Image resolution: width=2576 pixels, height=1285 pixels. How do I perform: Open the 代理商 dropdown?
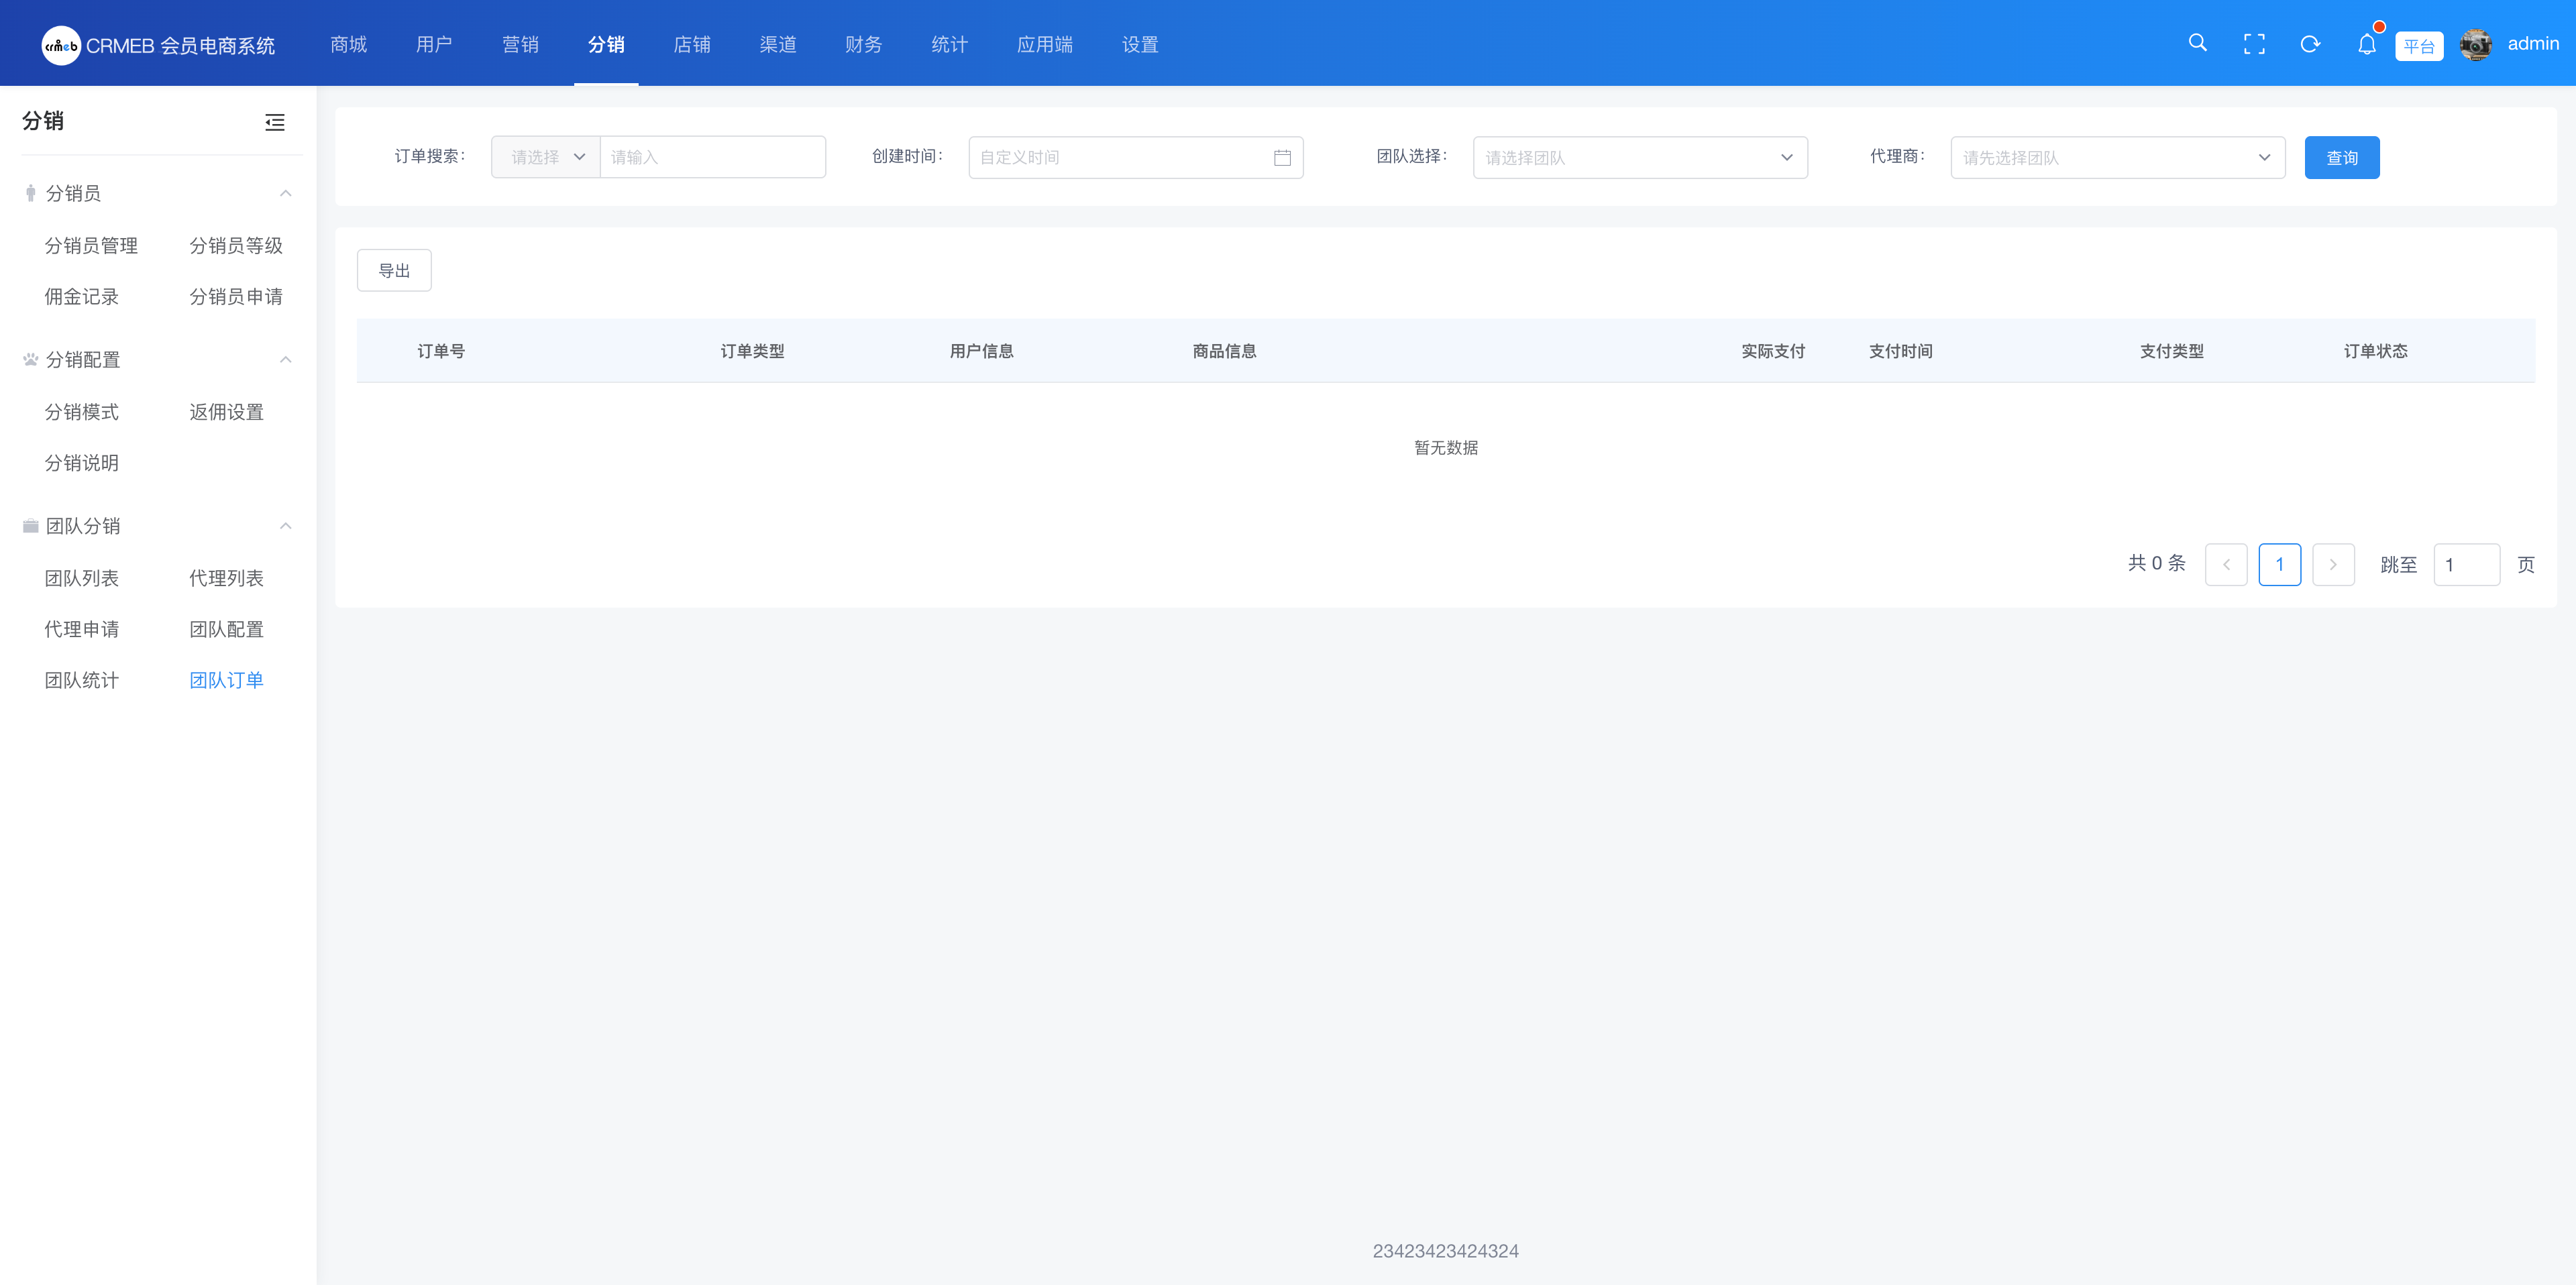click(x=2117, y=158)
